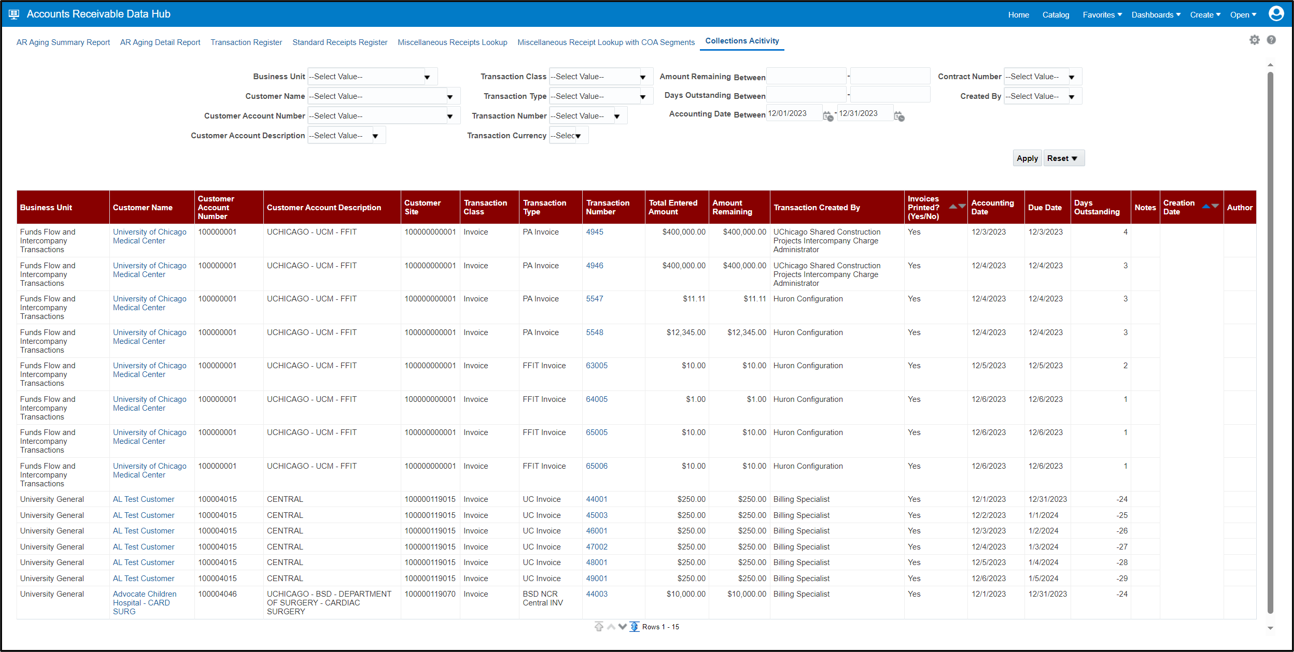Open transaction number 4946 link
The height and width of the screenshot is (652, 1294).
[x=595, y=266]
